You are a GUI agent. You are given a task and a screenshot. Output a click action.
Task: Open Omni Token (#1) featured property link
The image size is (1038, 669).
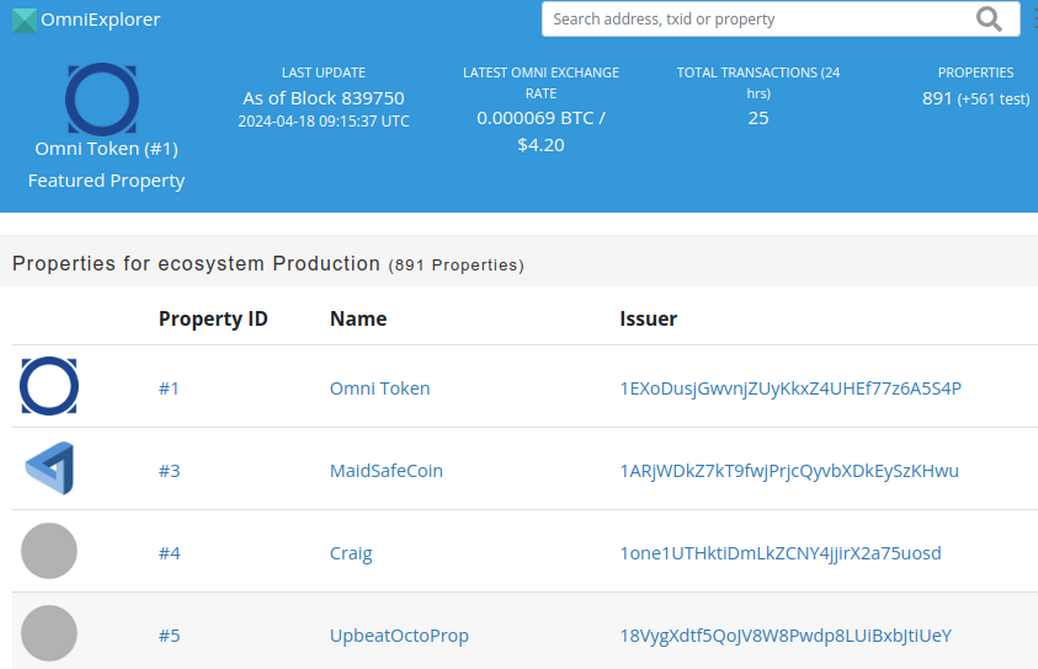pos(107,148)
